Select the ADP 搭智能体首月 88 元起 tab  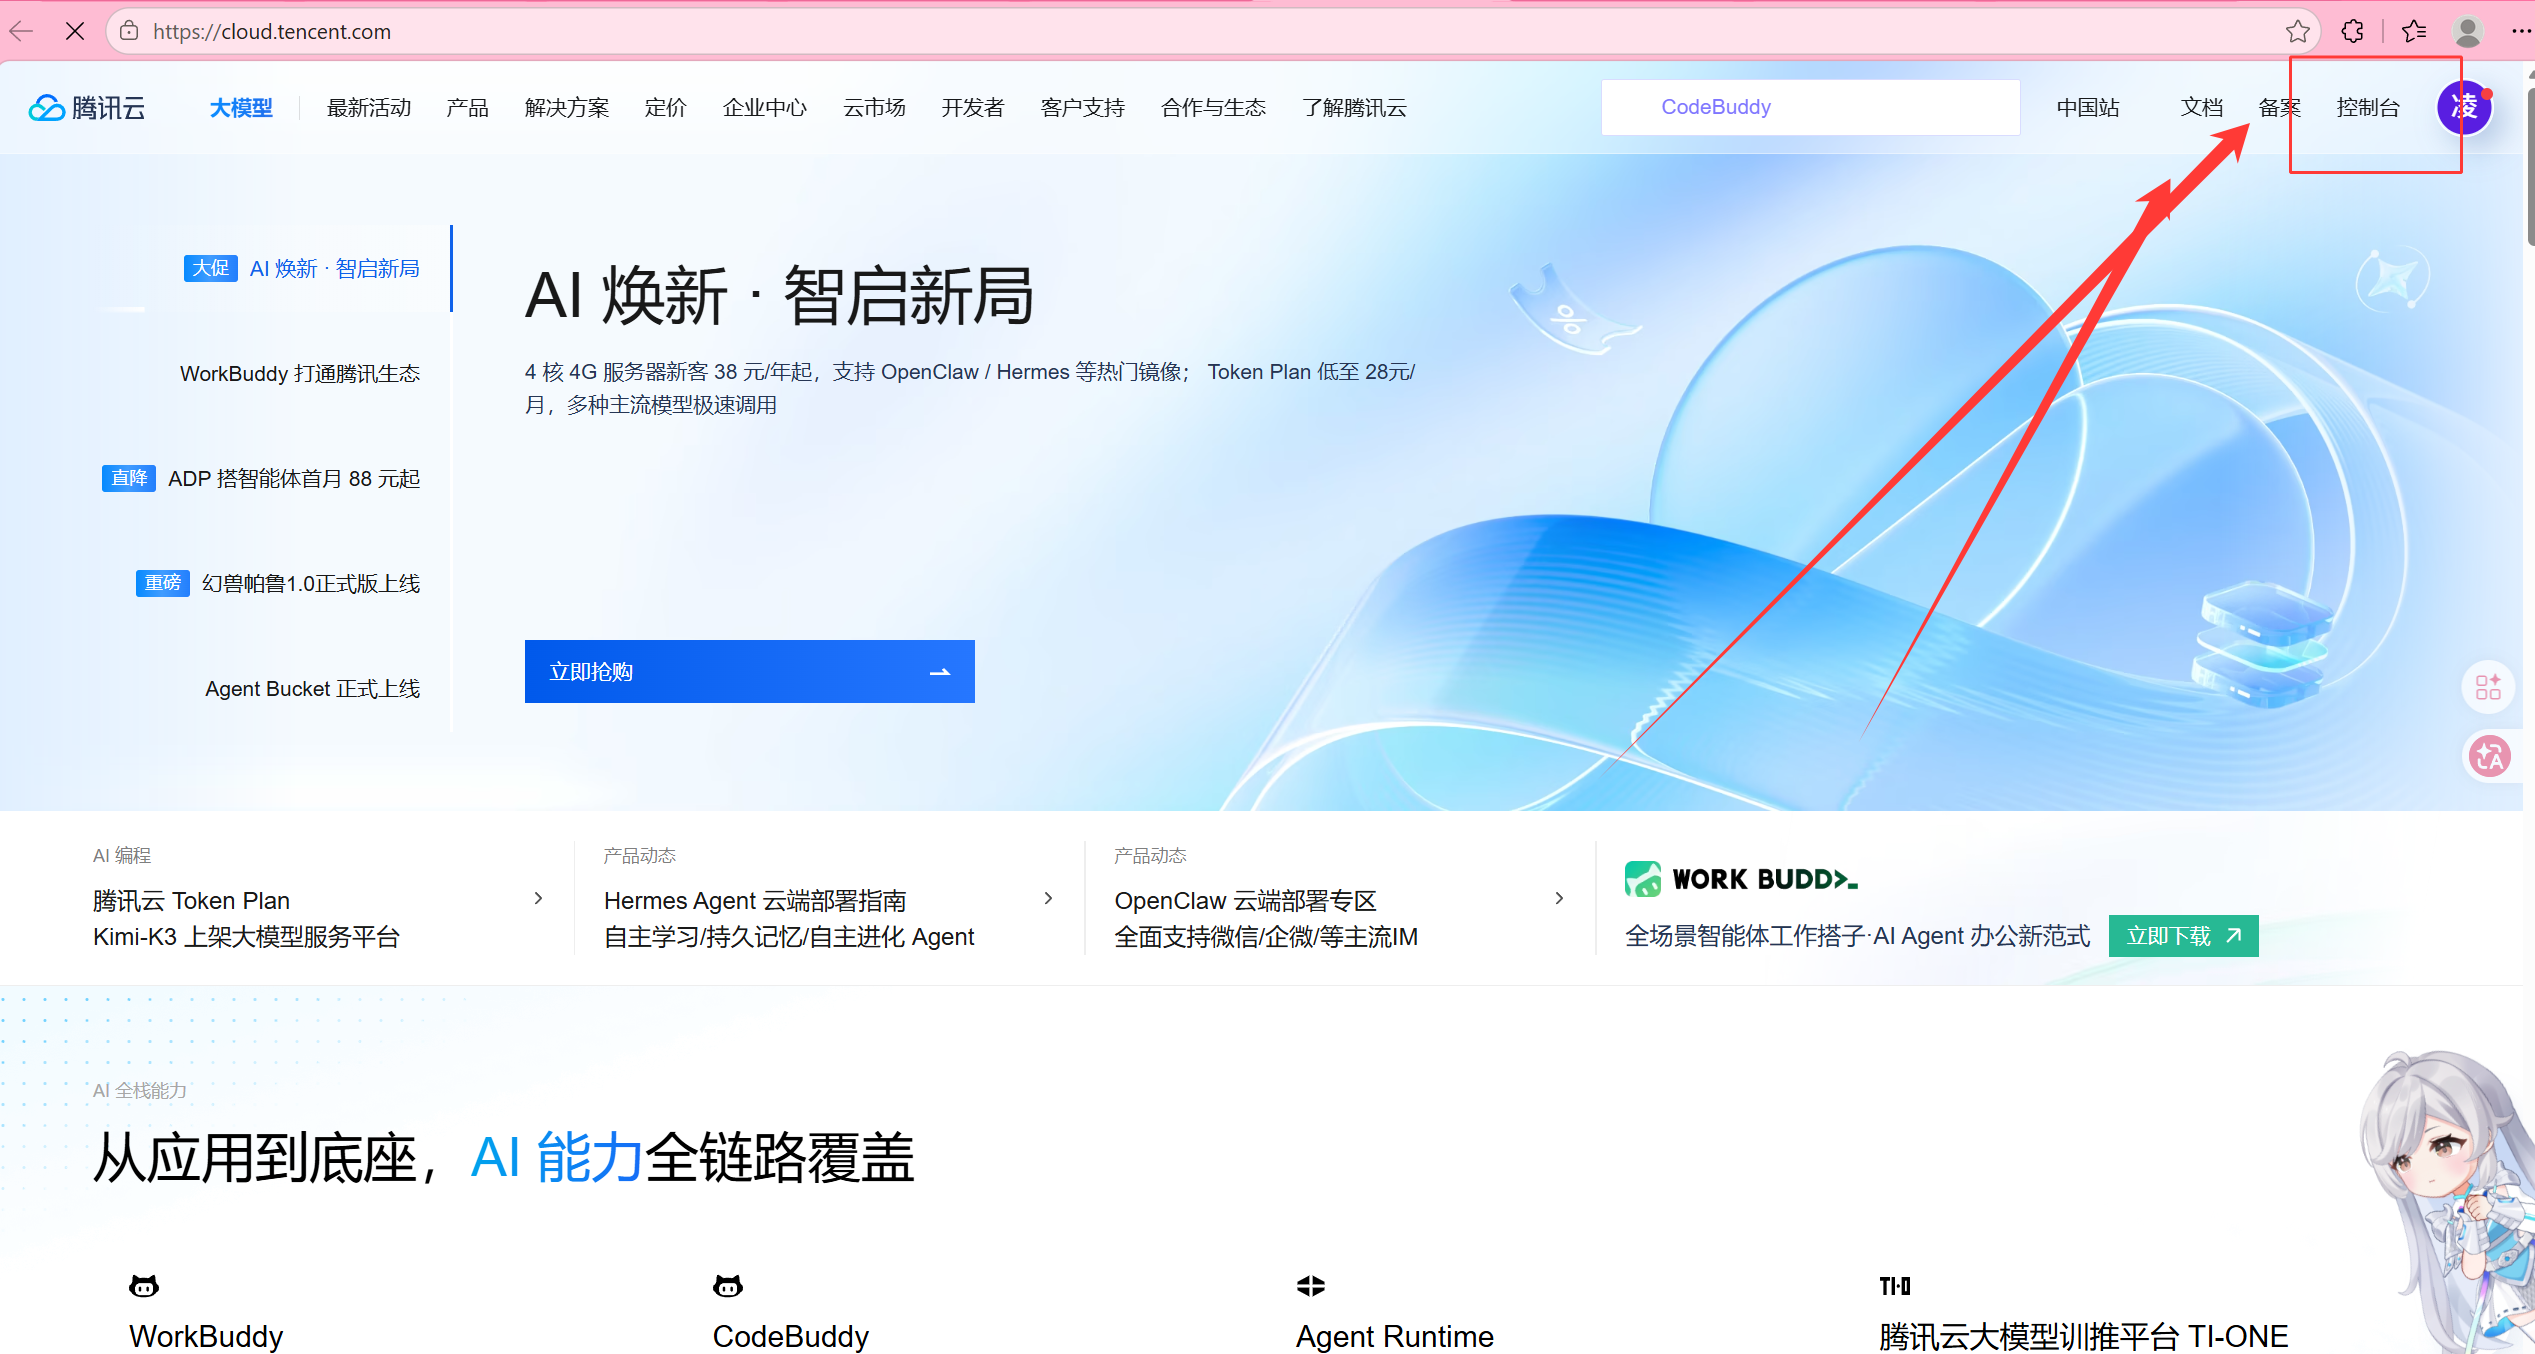[261, 478]
